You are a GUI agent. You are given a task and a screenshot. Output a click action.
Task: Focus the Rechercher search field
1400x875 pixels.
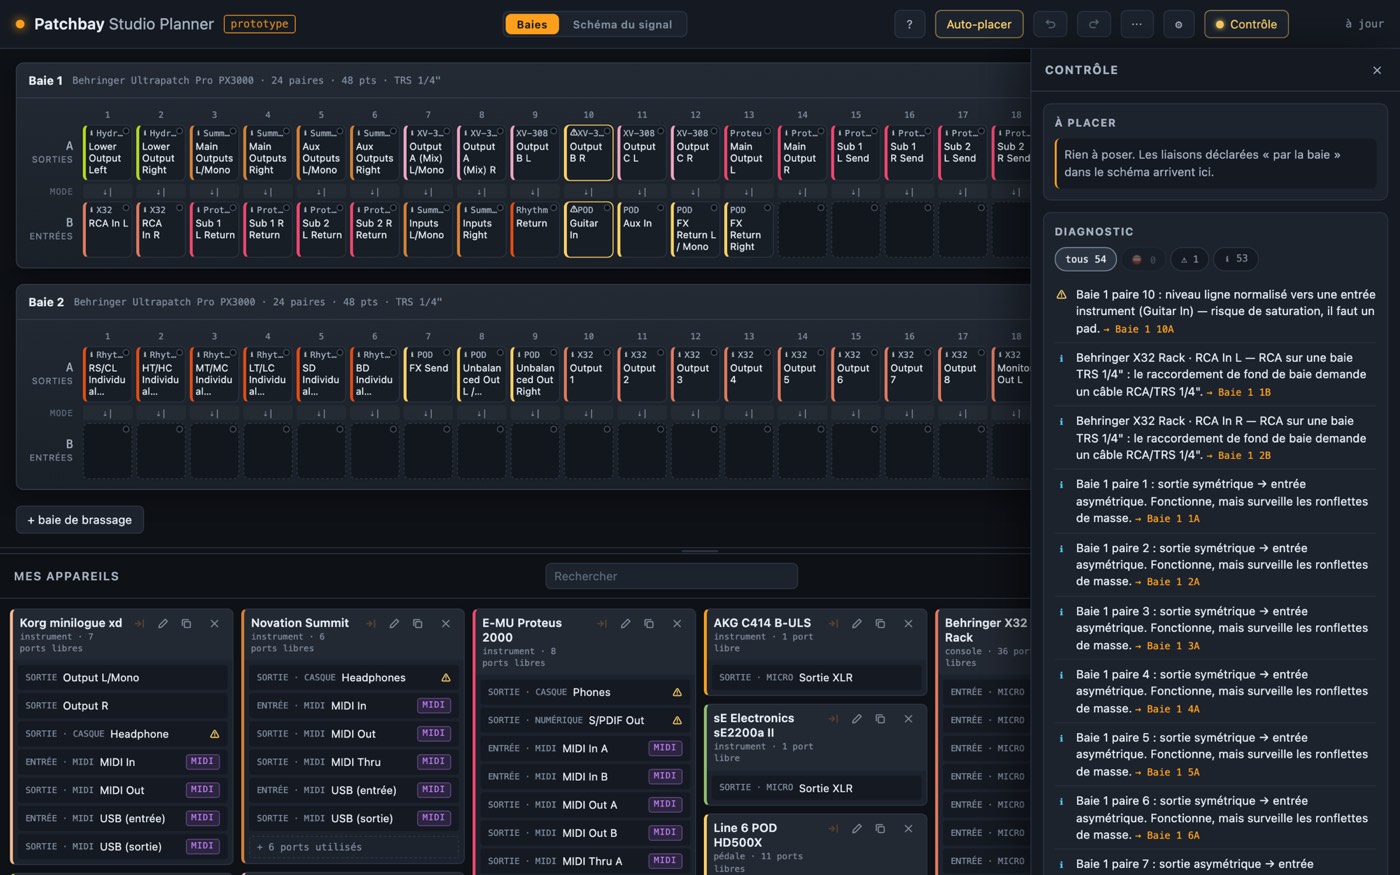671,576
